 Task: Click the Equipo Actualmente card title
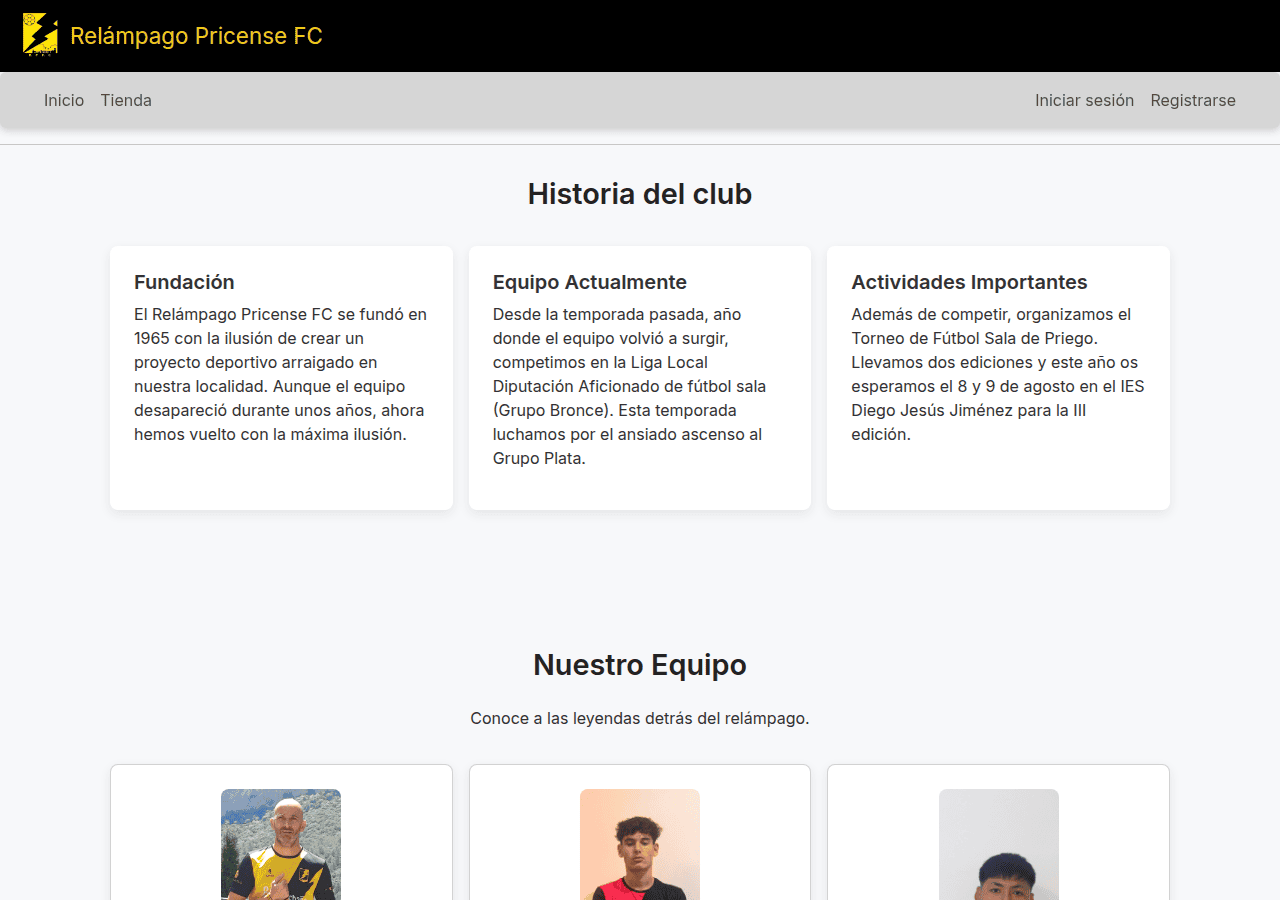click(x=590, y=282)
